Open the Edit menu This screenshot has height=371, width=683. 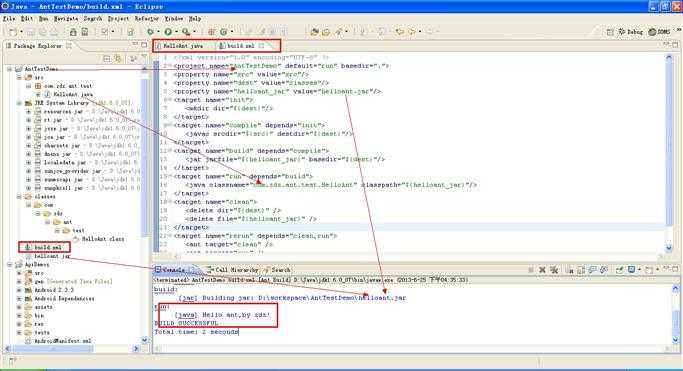(x=27, y=19)
